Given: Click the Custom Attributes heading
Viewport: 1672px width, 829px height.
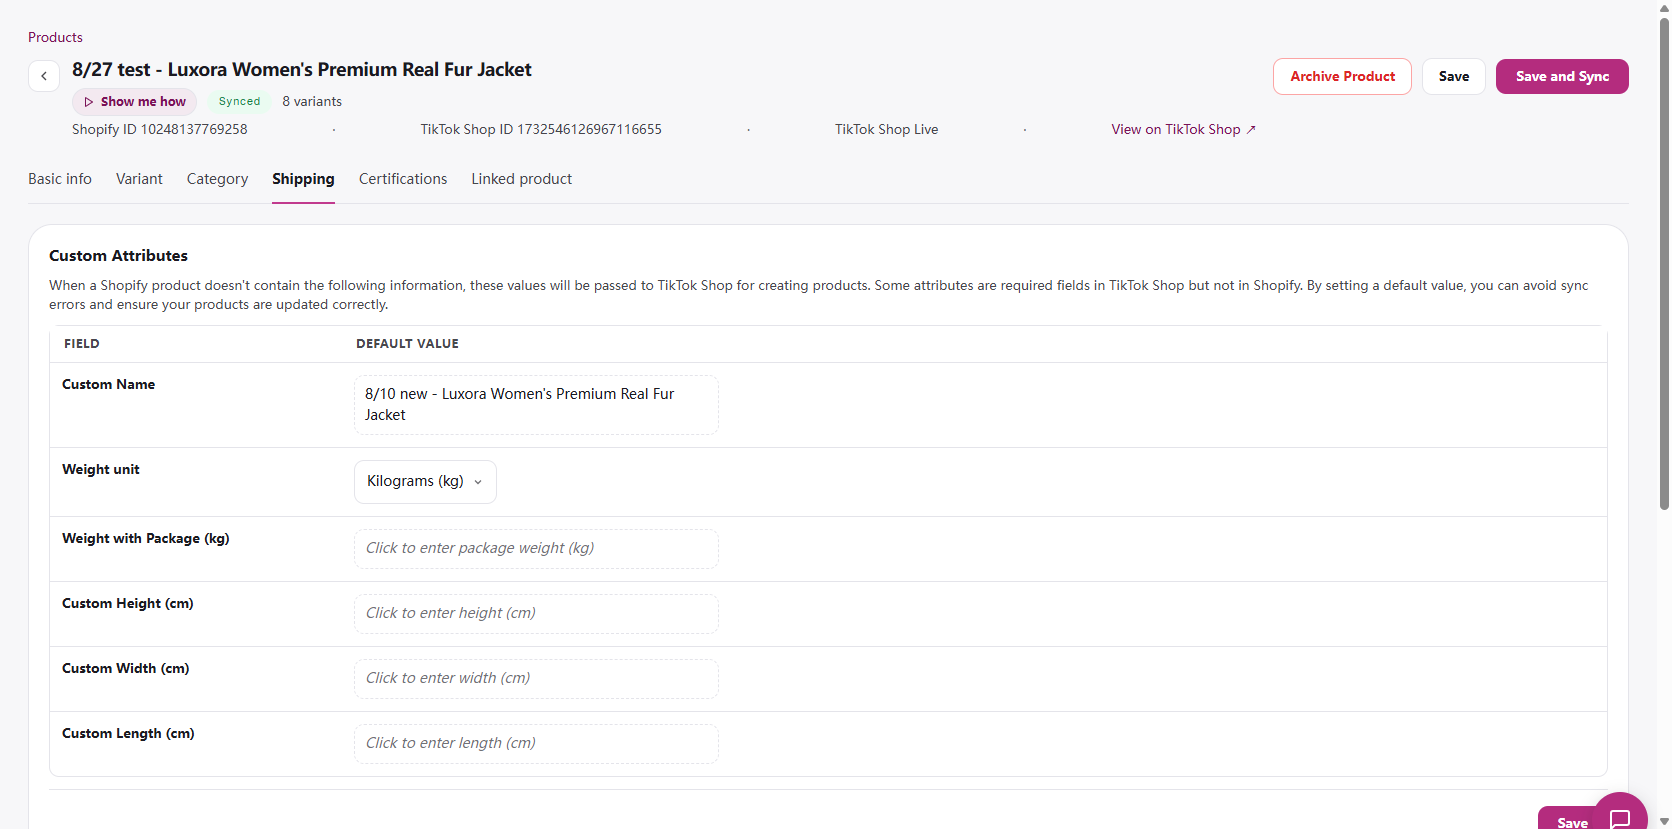Looking at the screenshot, I should 119,256.
